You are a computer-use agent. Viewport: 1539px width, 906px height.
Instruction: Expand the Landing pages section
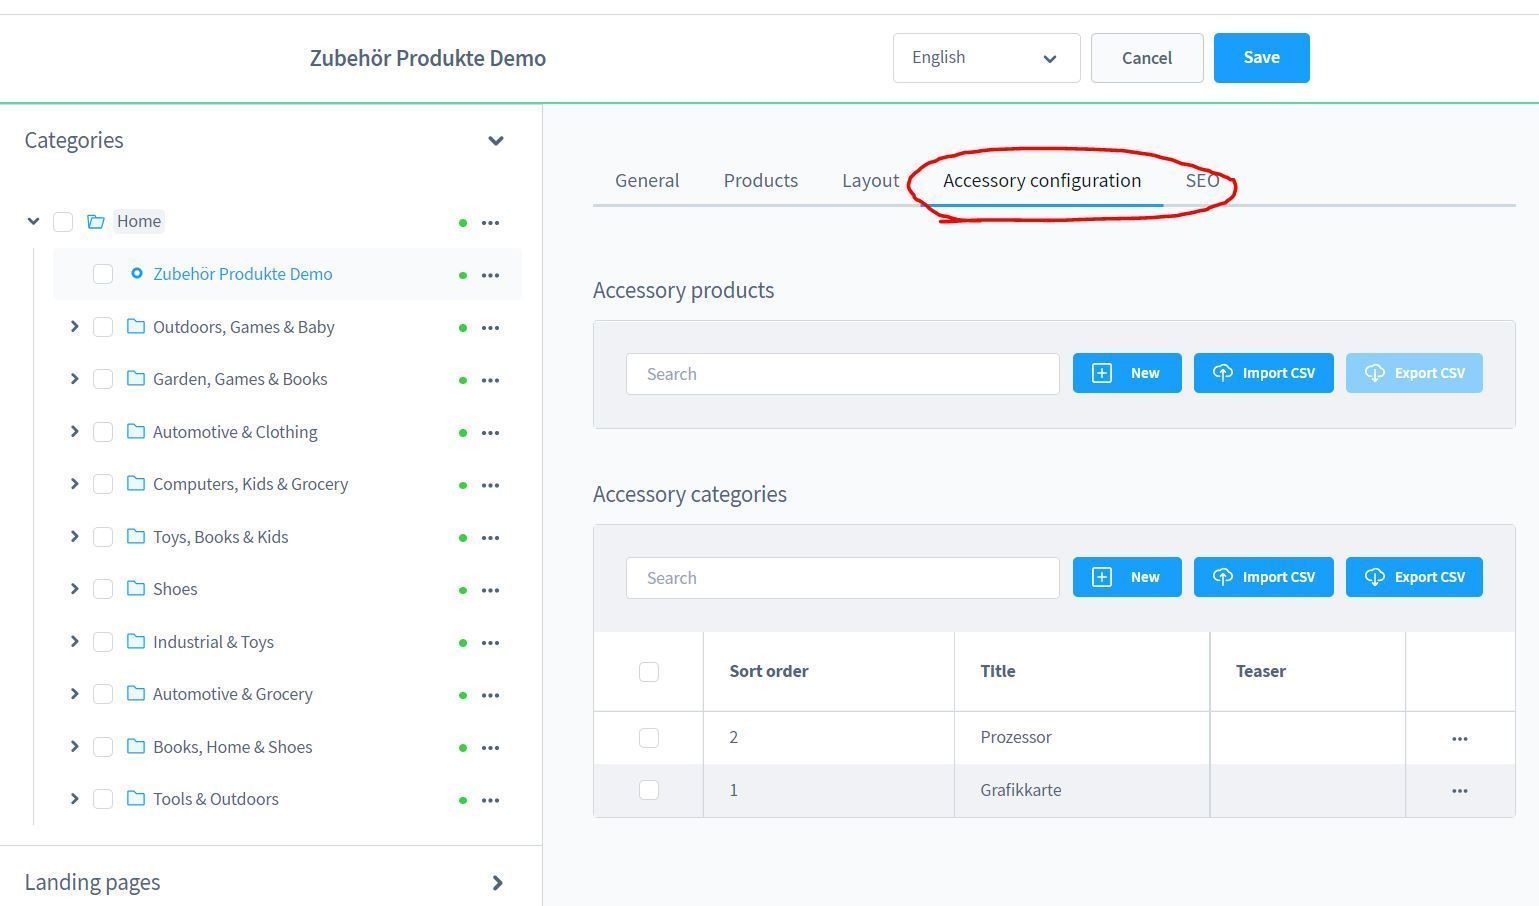[x=497, y=883]
